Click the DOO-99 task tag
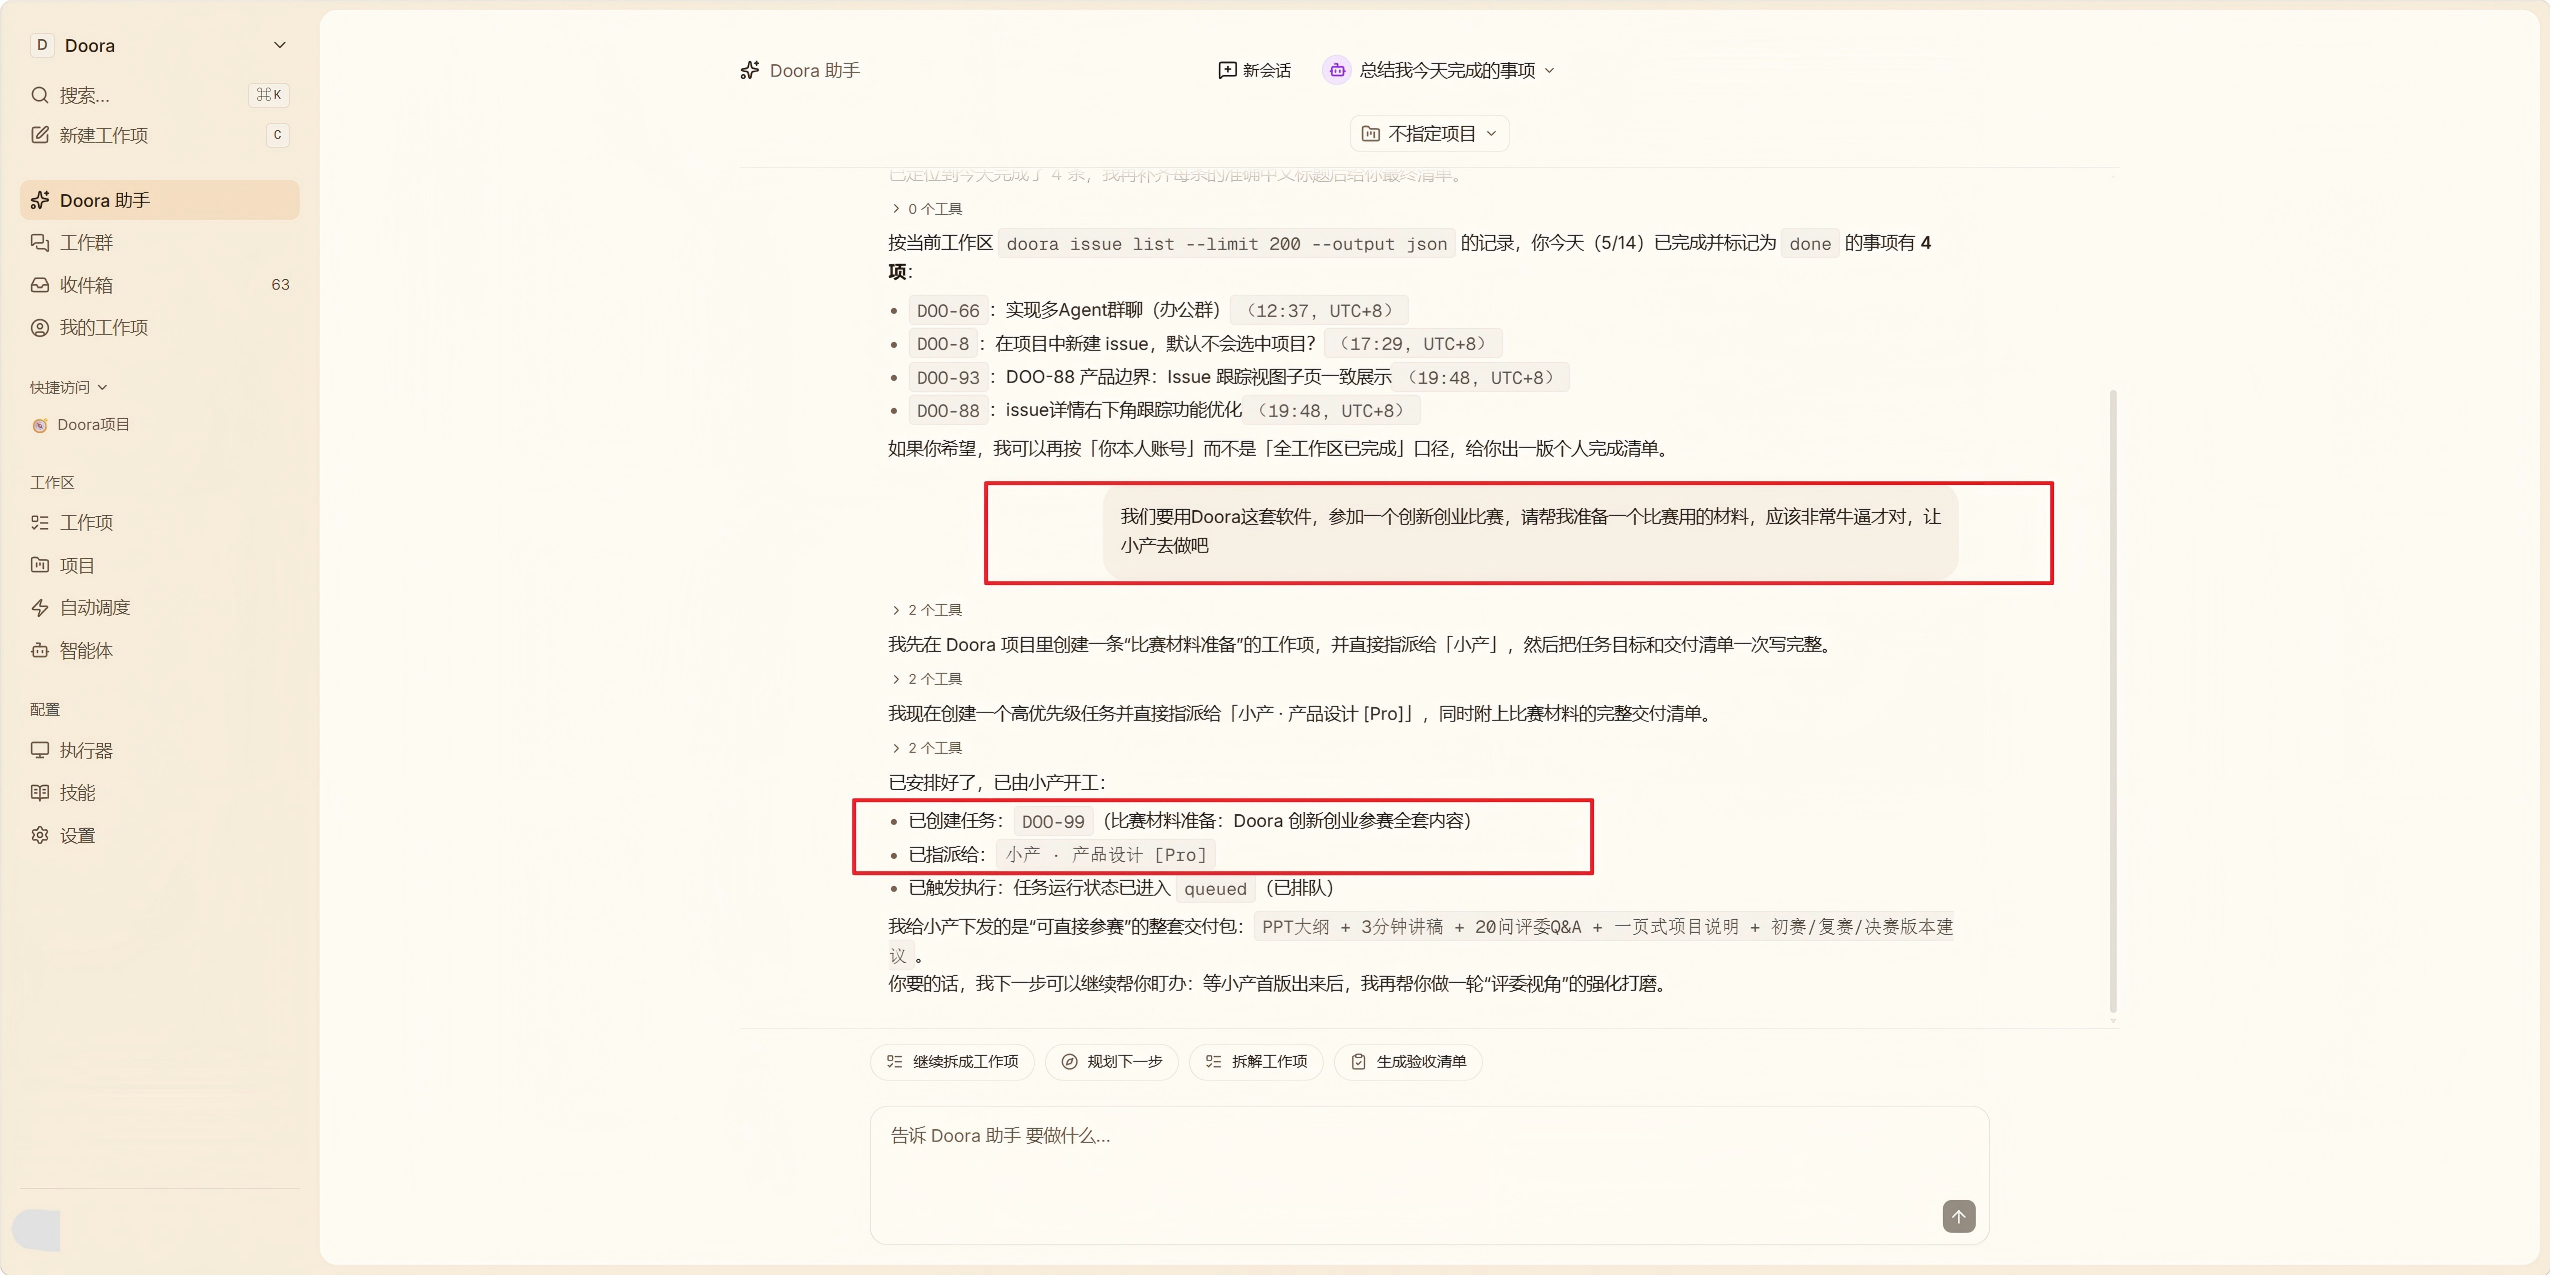The image size is (2550, 1275). [x=1053, y=822]
